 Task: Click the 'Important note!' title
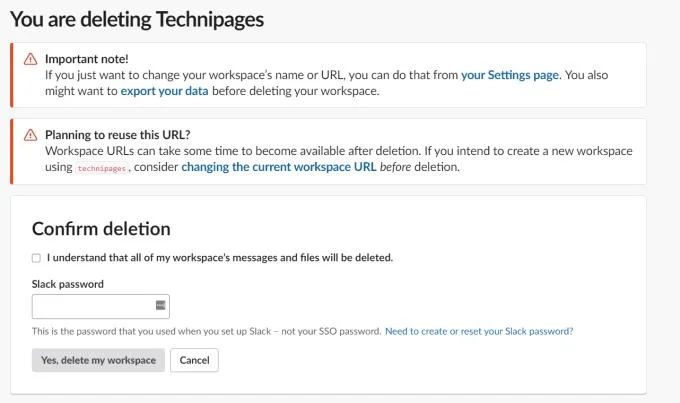[x=87, y=59]
